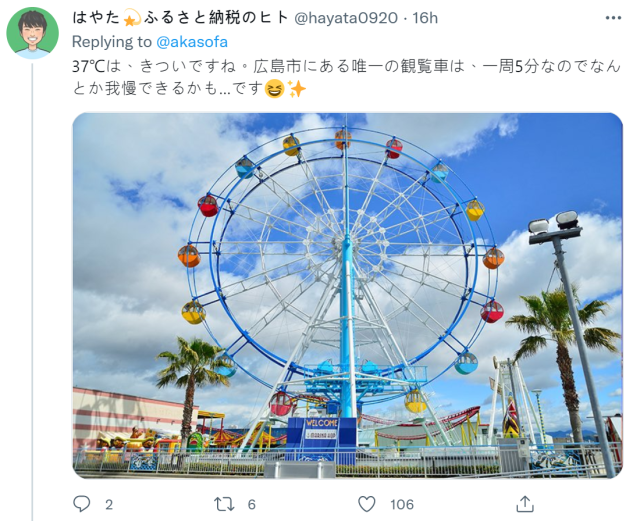Click the shooting star emoji in the name
Viewport: 640px width, 521px height.
coord(131,18)
